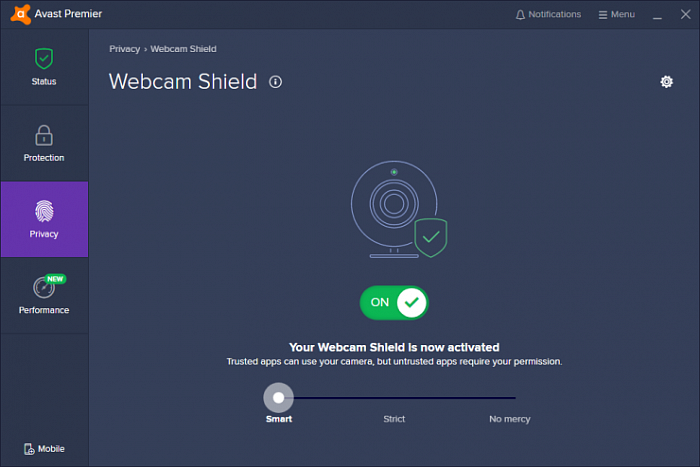Select the Smart slider handle

click(278, 398)
